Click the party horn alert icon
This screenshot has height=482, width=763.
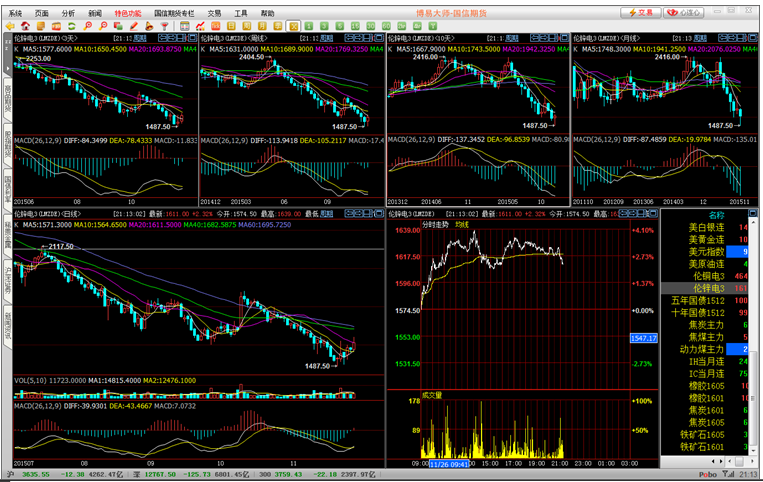tap(149, 26)
